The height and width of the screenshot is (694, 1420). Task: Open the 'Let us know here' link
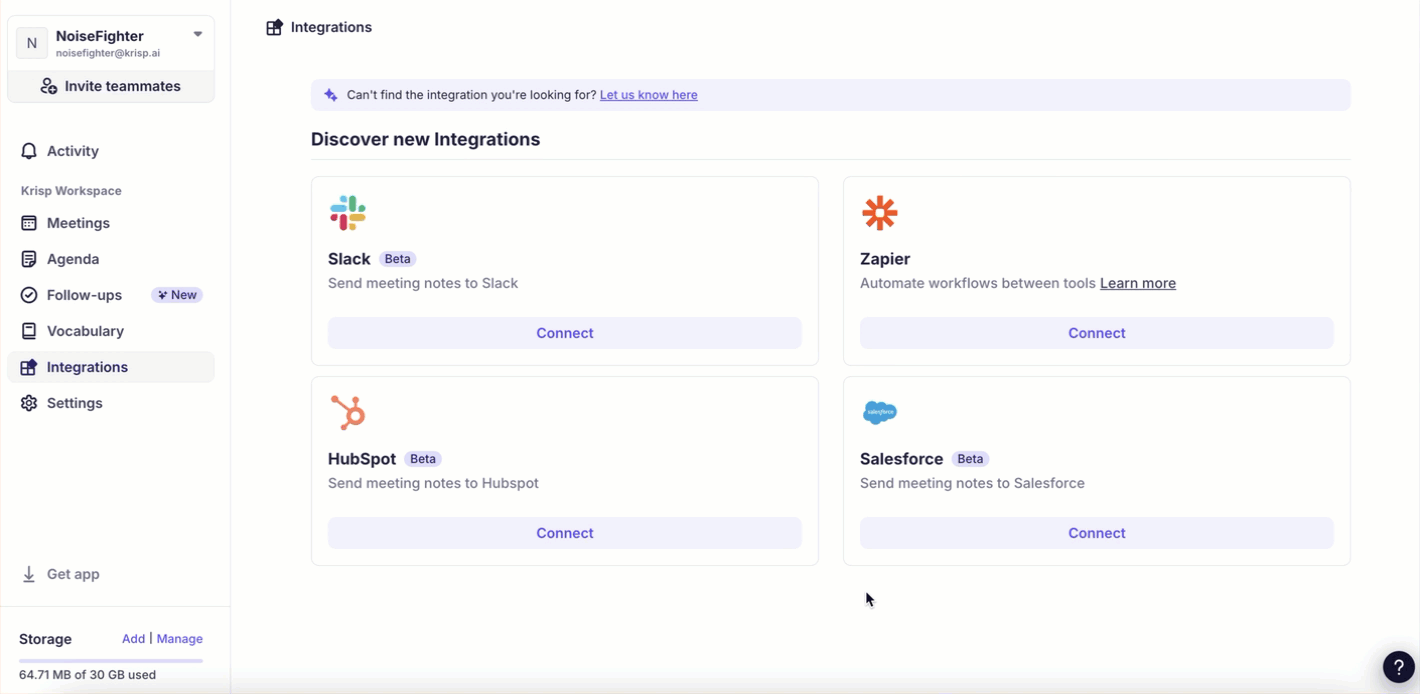[x=648, y=95]
